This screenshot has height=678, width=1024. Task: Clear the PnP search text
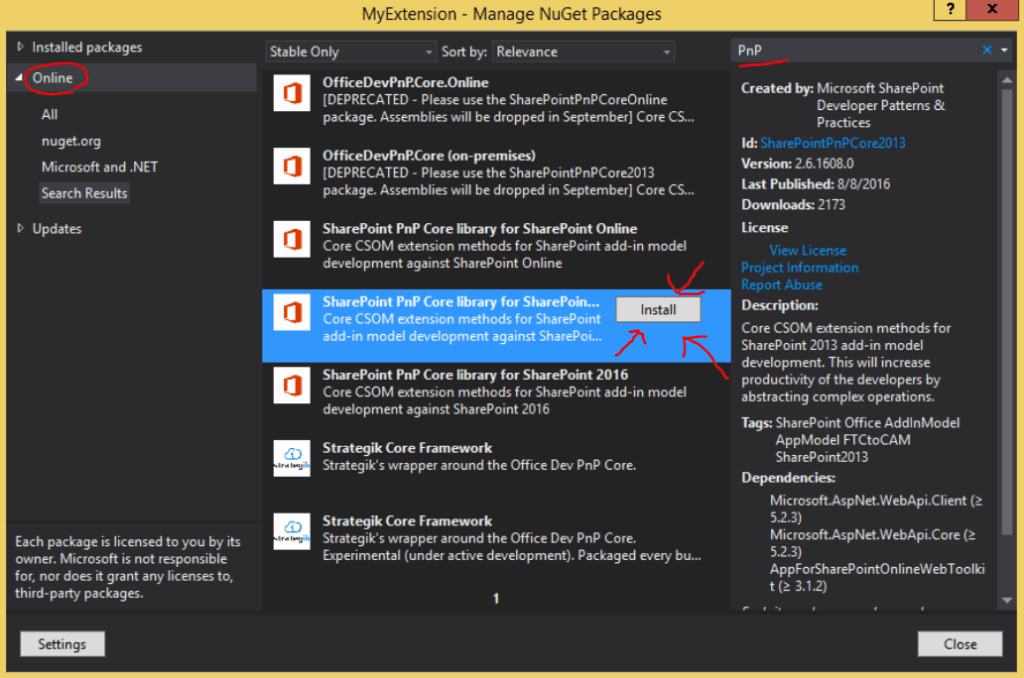(987, 50)
